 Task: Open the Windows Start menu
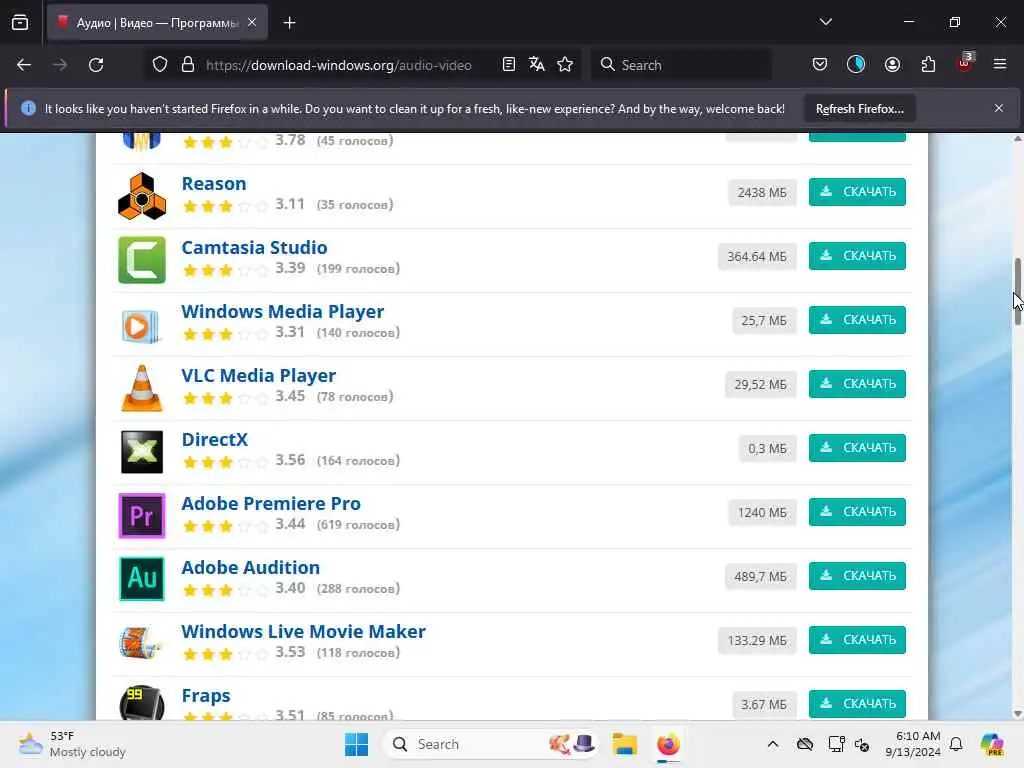tap(356, 744)
